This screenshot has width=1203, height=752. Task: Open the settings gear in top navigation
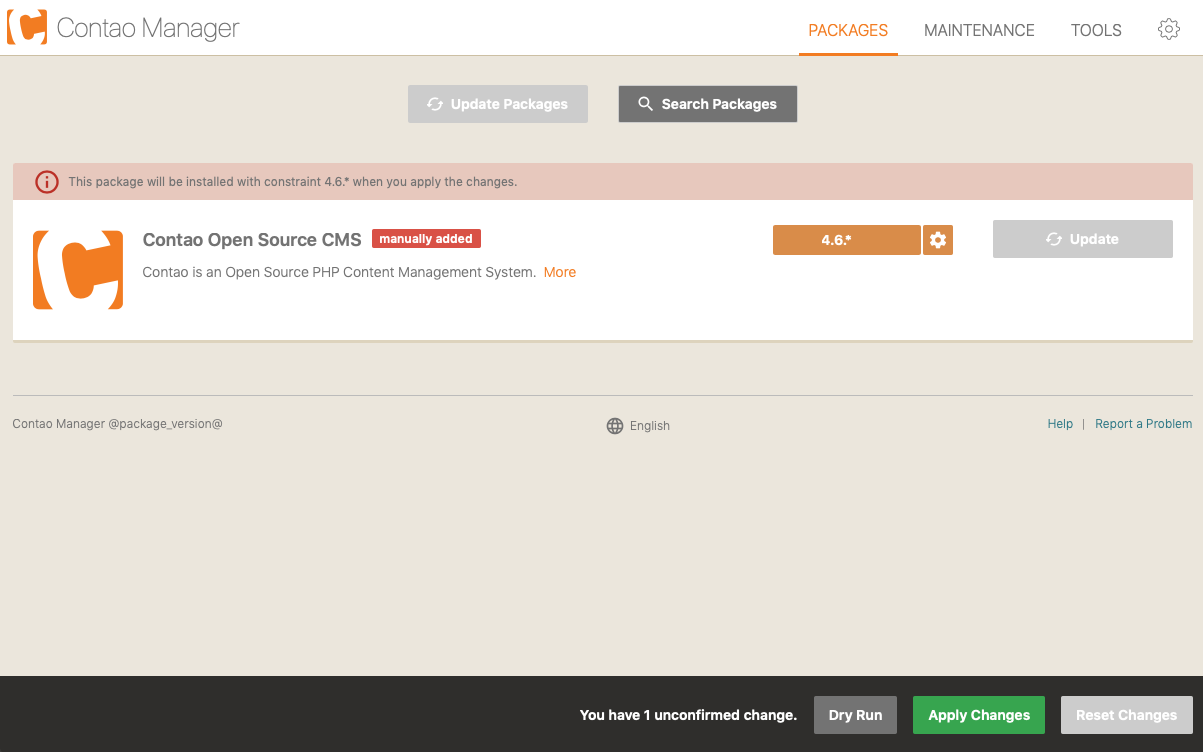[1168, 30]
